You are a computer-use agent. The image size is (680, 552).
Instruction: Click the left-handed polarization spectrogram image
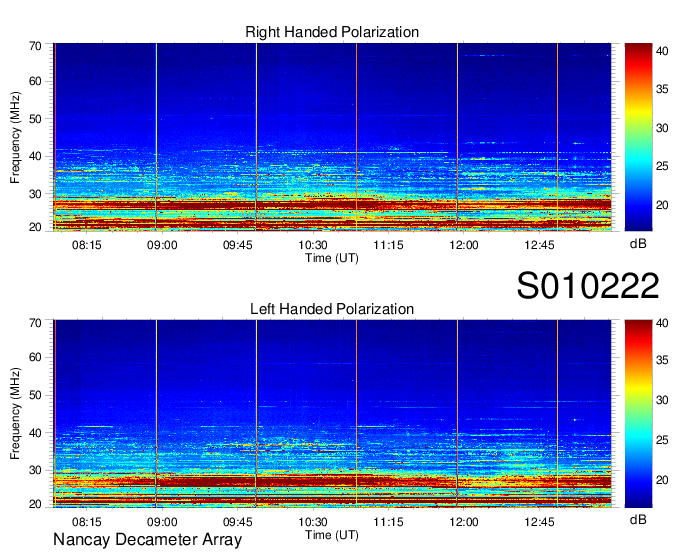332,414
